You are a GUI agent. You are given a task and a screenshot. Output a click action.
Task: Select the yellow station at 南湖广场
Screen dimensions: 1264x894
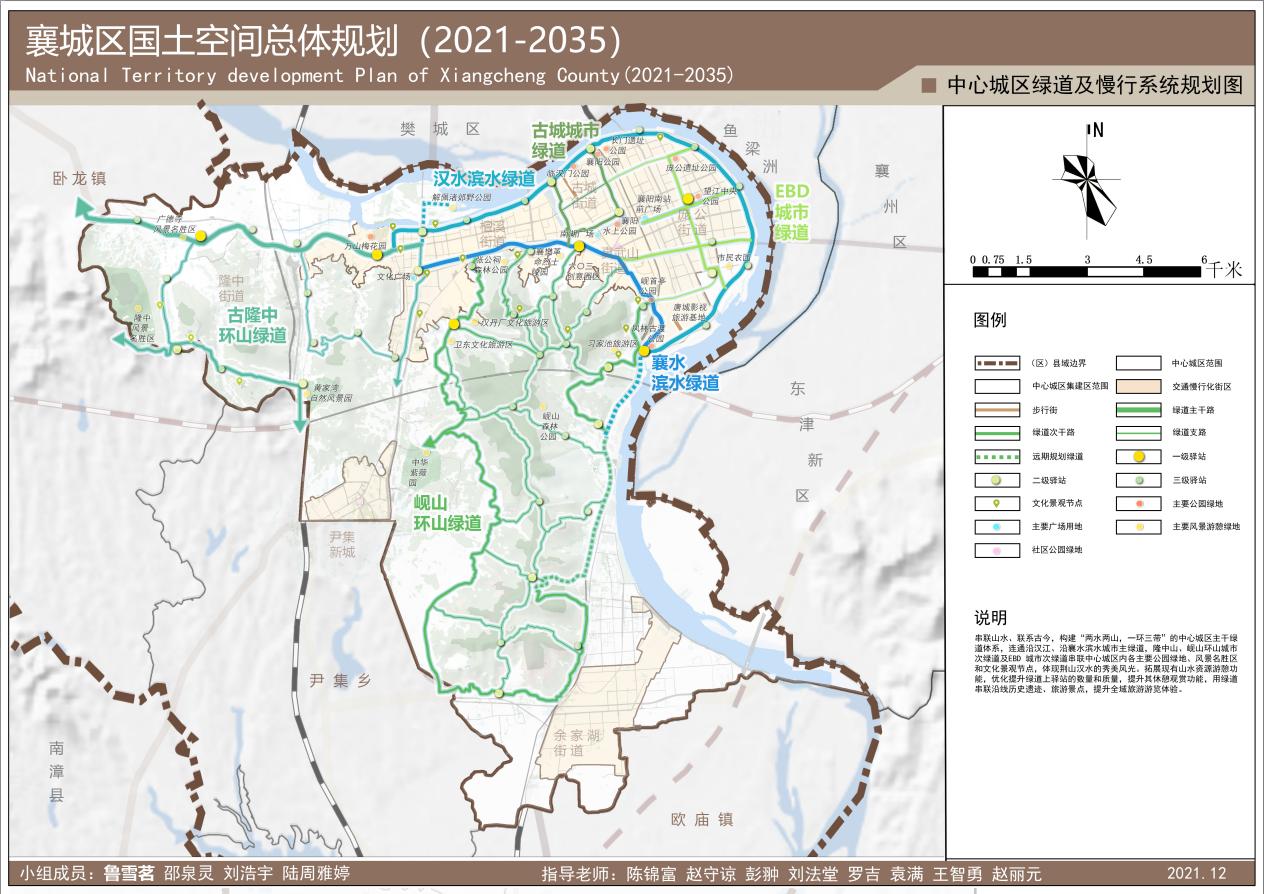point(579,245)
